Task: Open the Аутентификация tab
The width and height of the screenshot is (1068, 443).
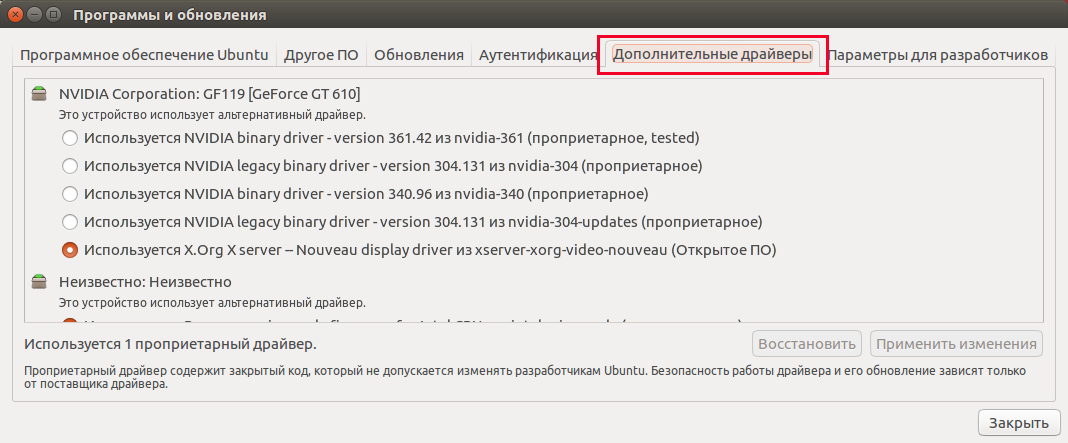Action: tap(538, 55)
